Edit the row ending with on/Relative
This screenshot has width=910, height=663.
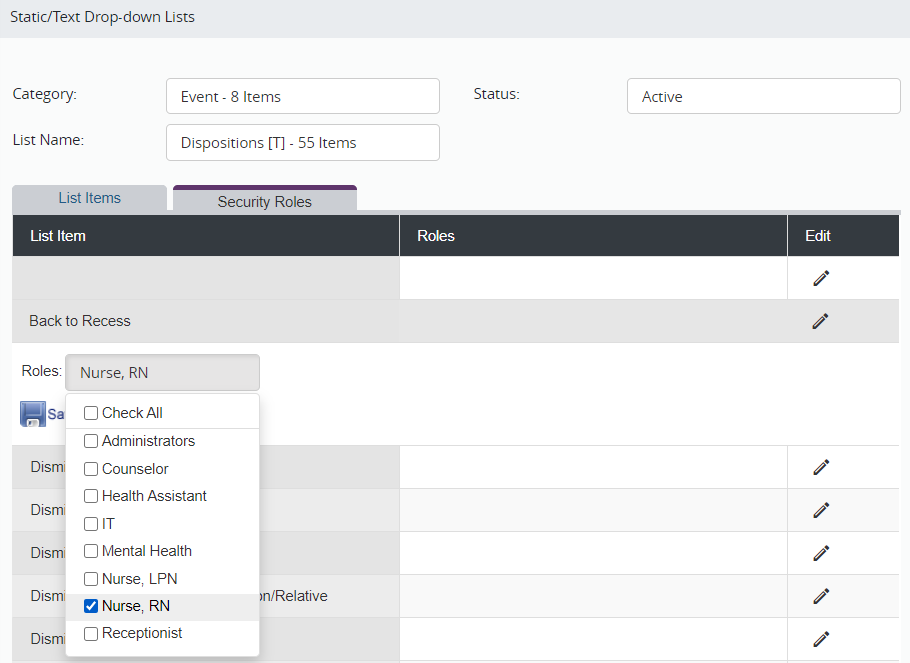coord(821,596)
